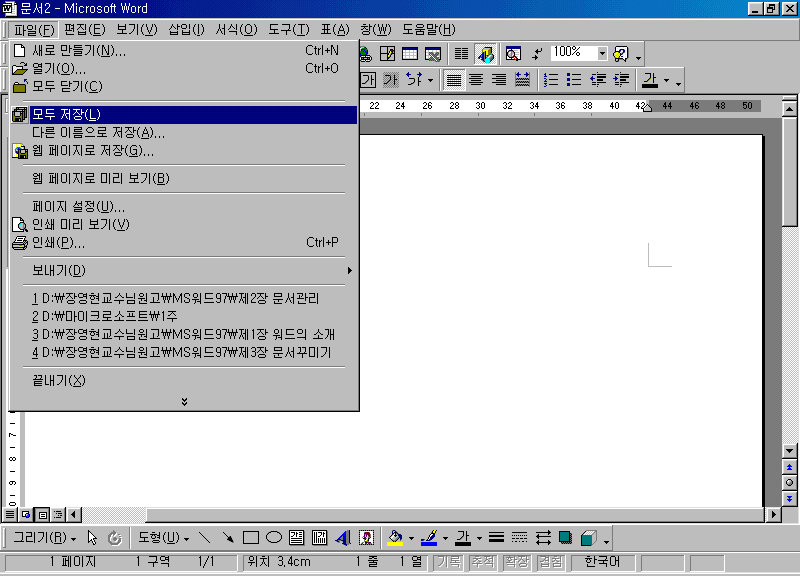
Task: Expand the Send To (보내기) submenu
Action: [184, 270]
